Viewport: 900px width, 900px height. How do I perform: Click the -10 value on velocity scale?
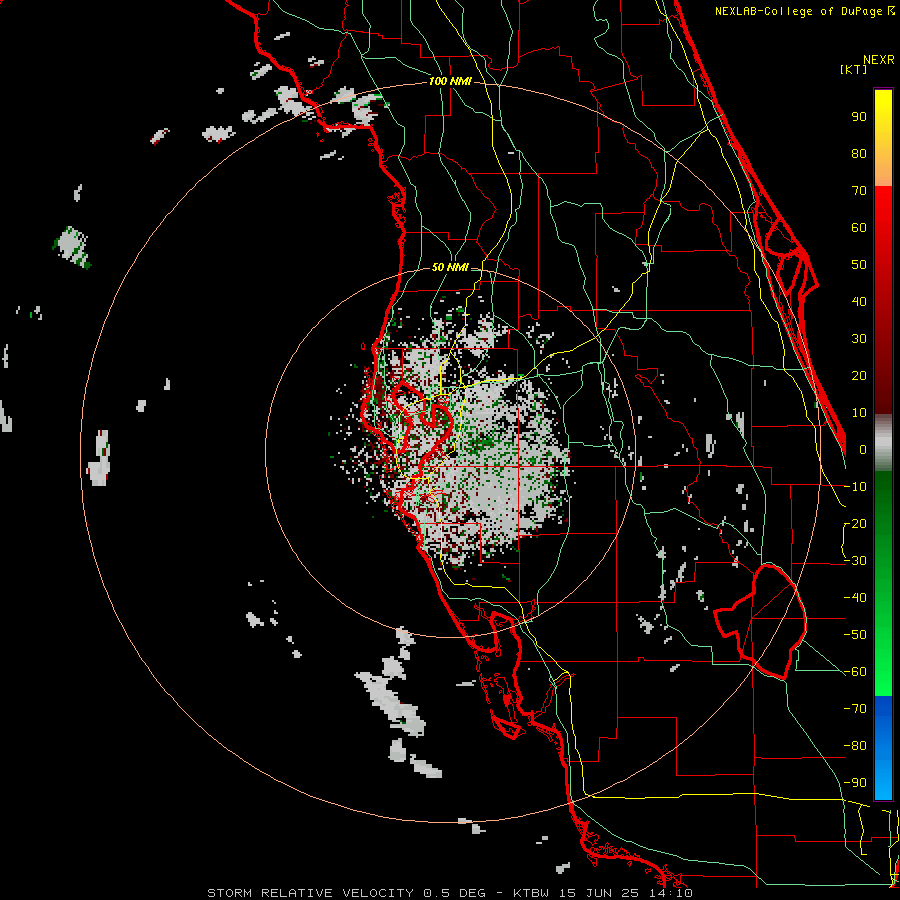click(x=855, y=487)
